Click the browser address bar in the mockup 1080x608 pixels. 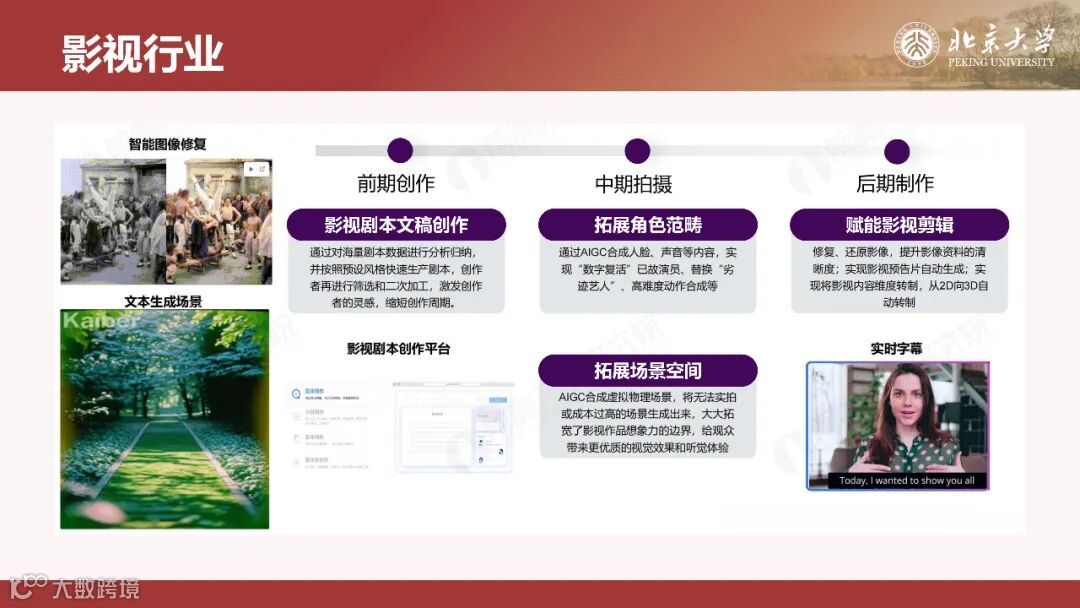451,384
